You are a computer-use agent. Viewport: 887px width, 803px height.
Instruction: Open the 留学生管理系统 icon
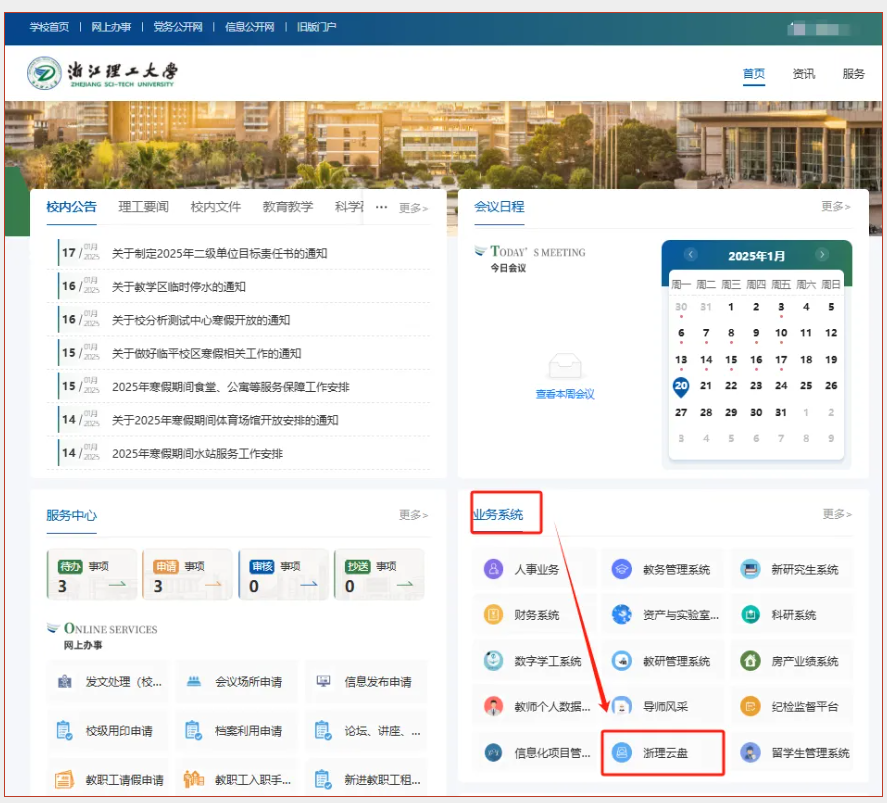tap(751, 752)
